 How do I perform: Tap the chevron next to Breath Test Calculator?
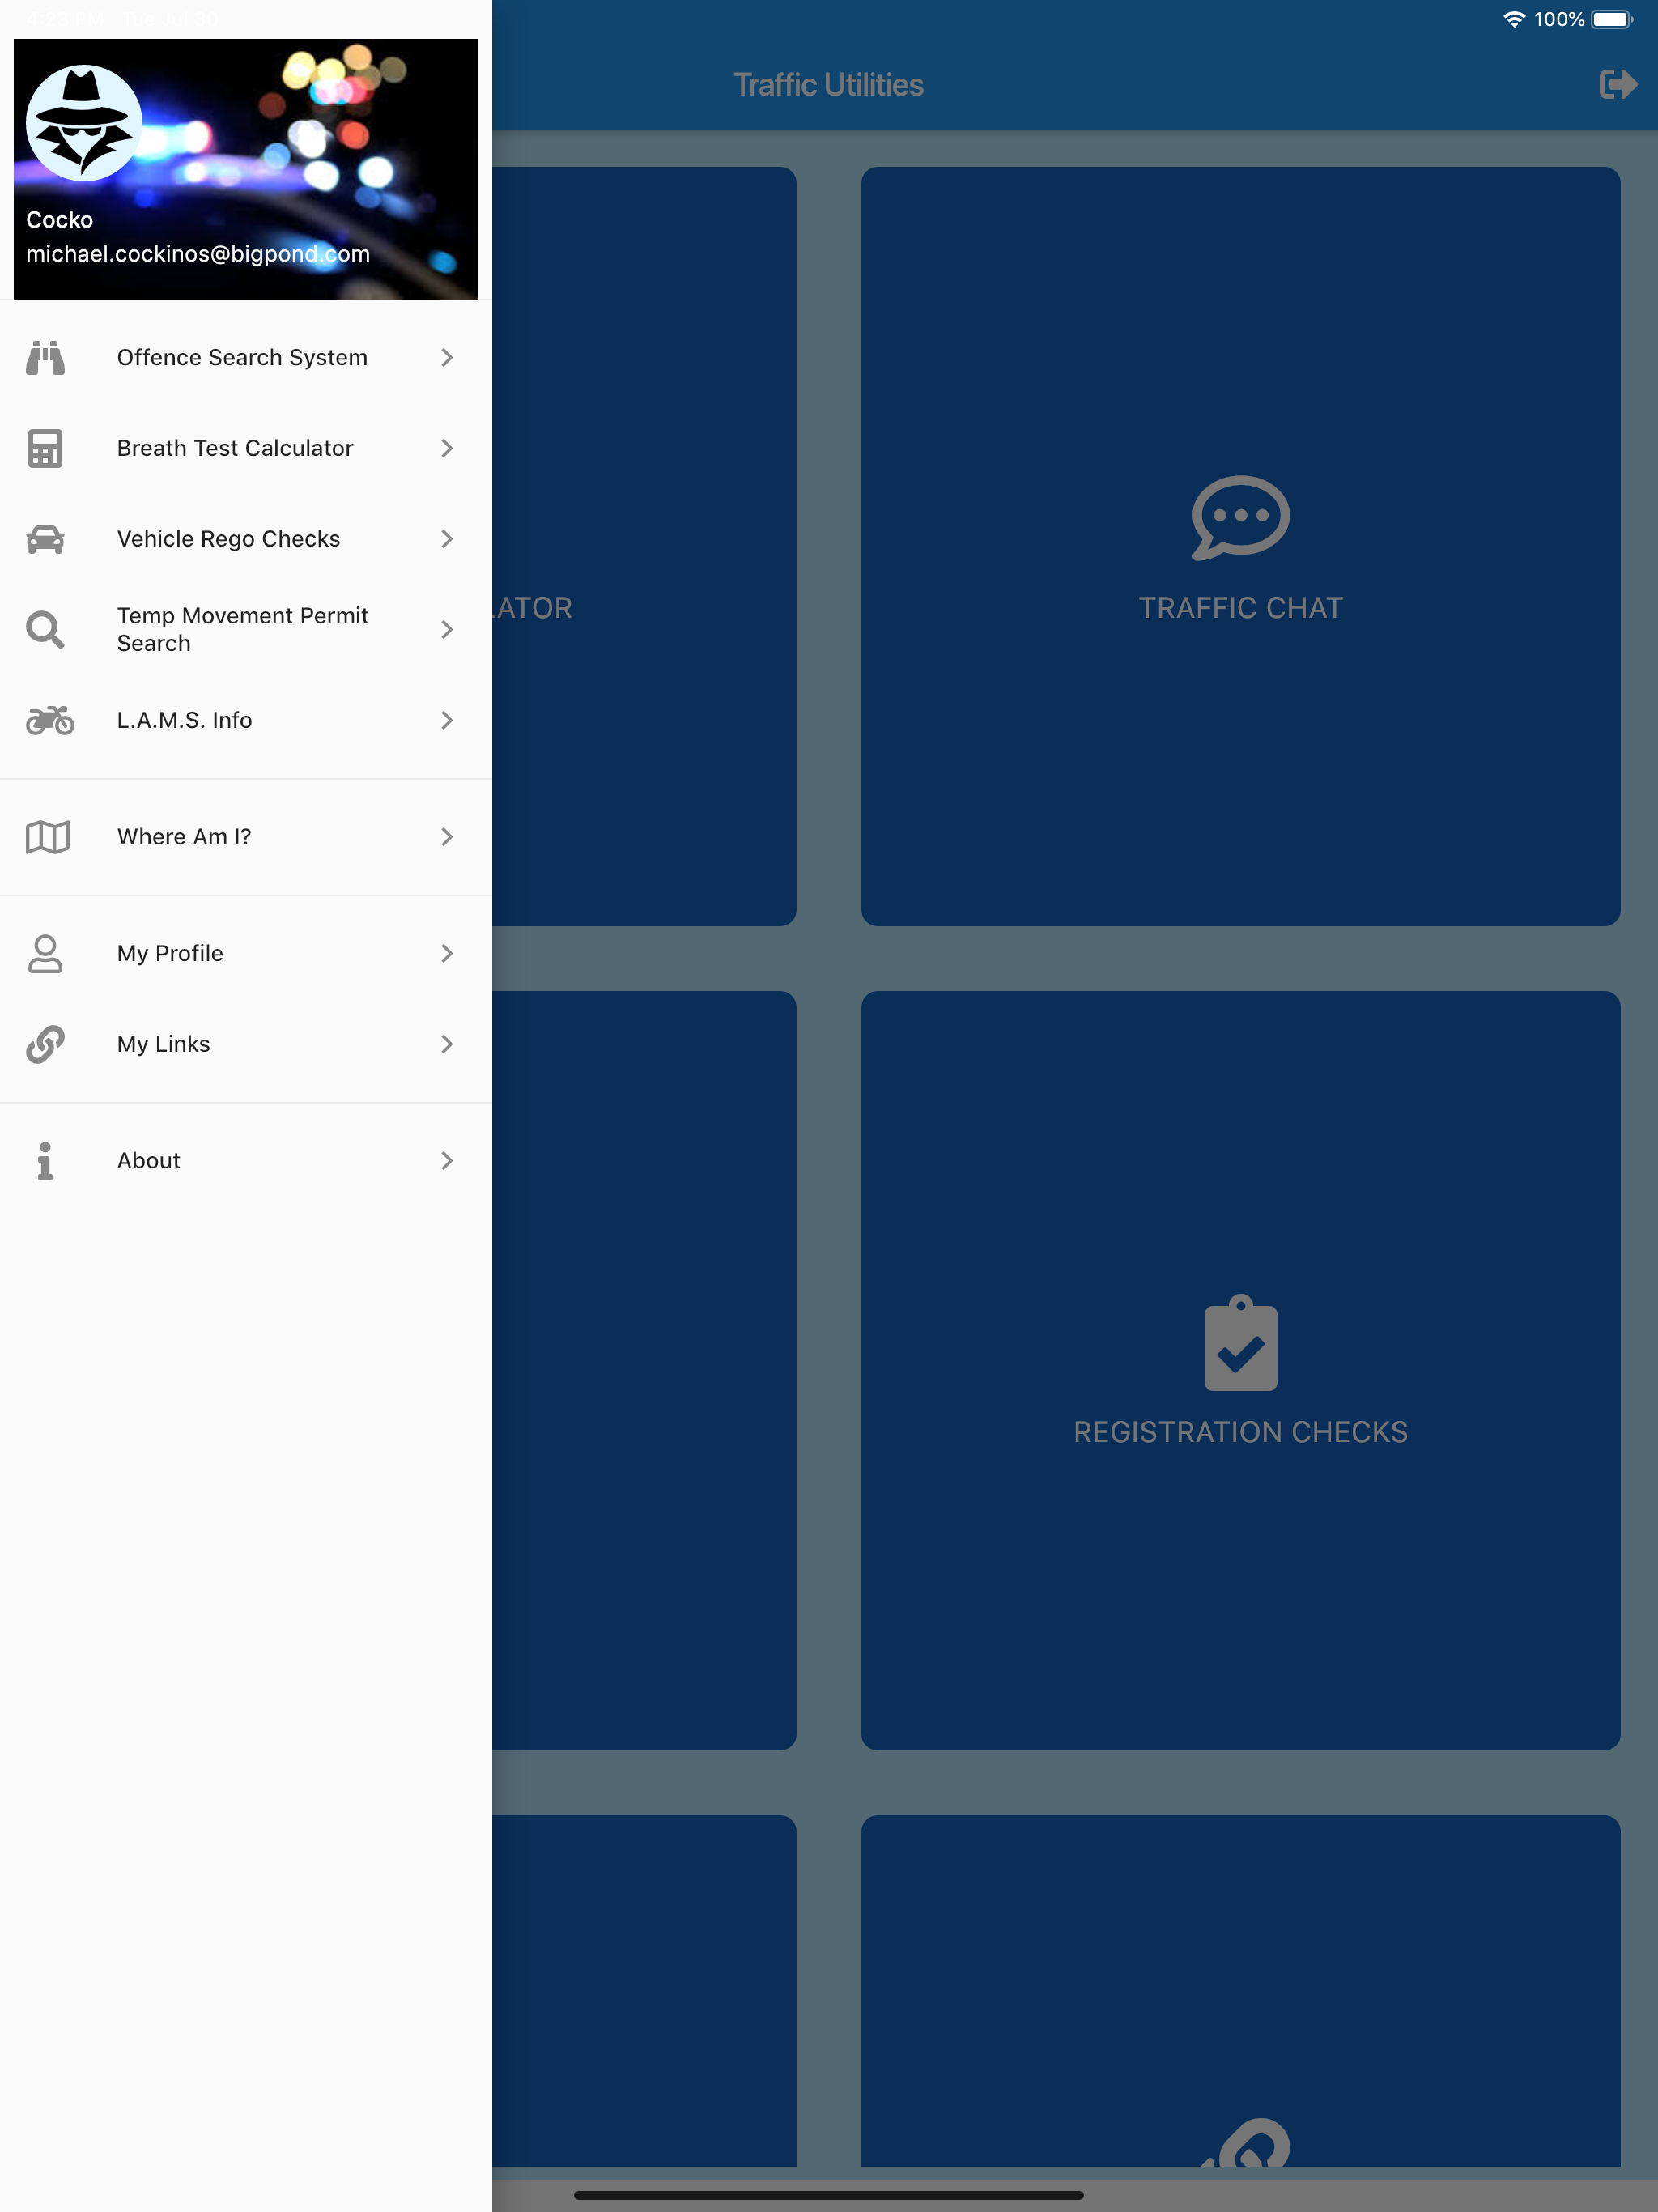point(447,448)
